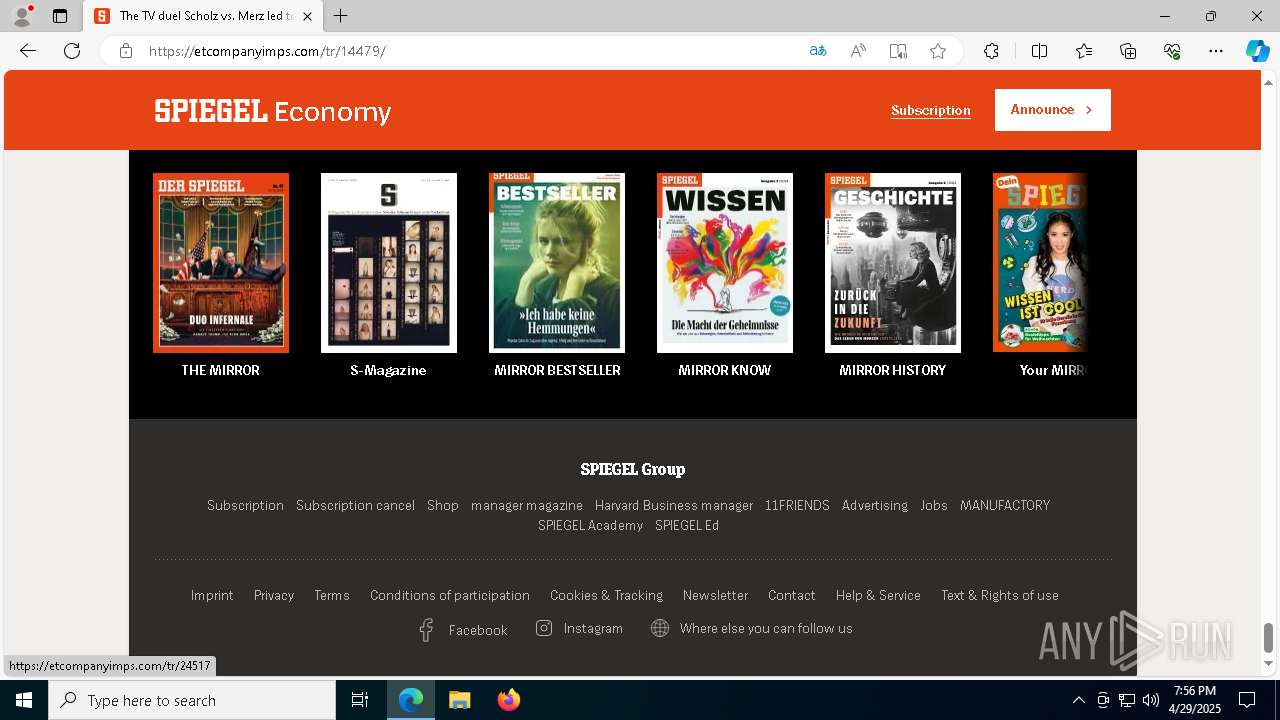1280x720 pixels.
Task: Open the manager magazine link
Action: point(527,505)
